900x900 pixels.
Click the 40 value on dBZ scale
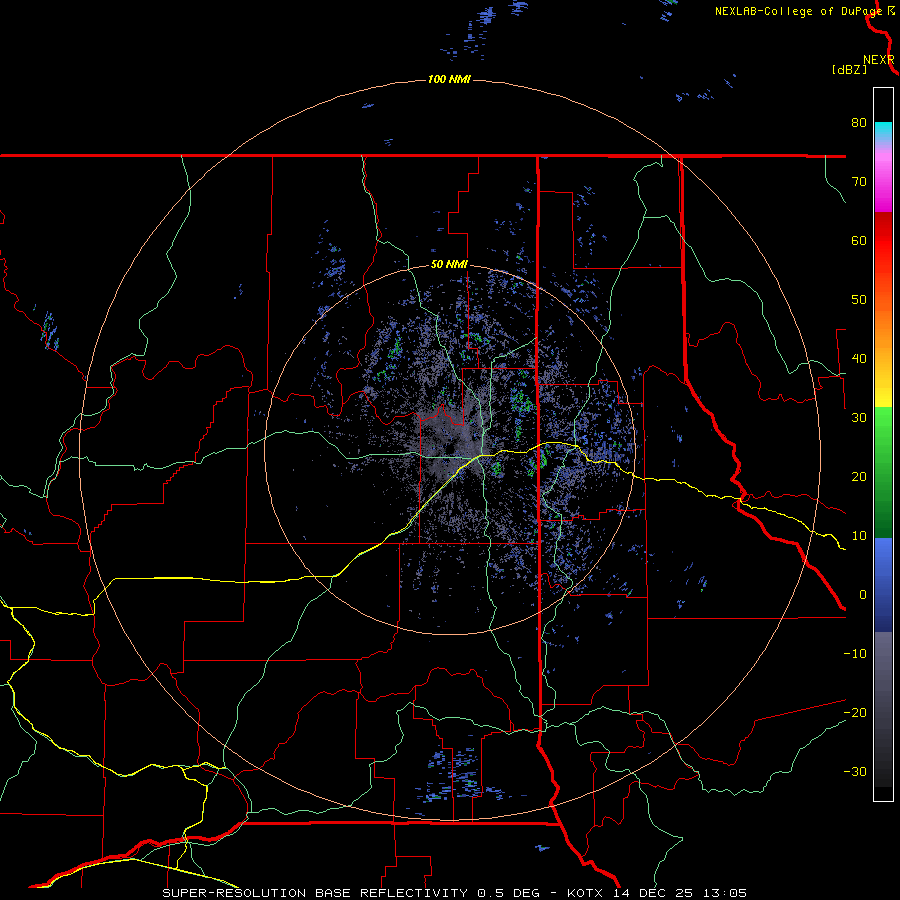(x=859, y=359)
